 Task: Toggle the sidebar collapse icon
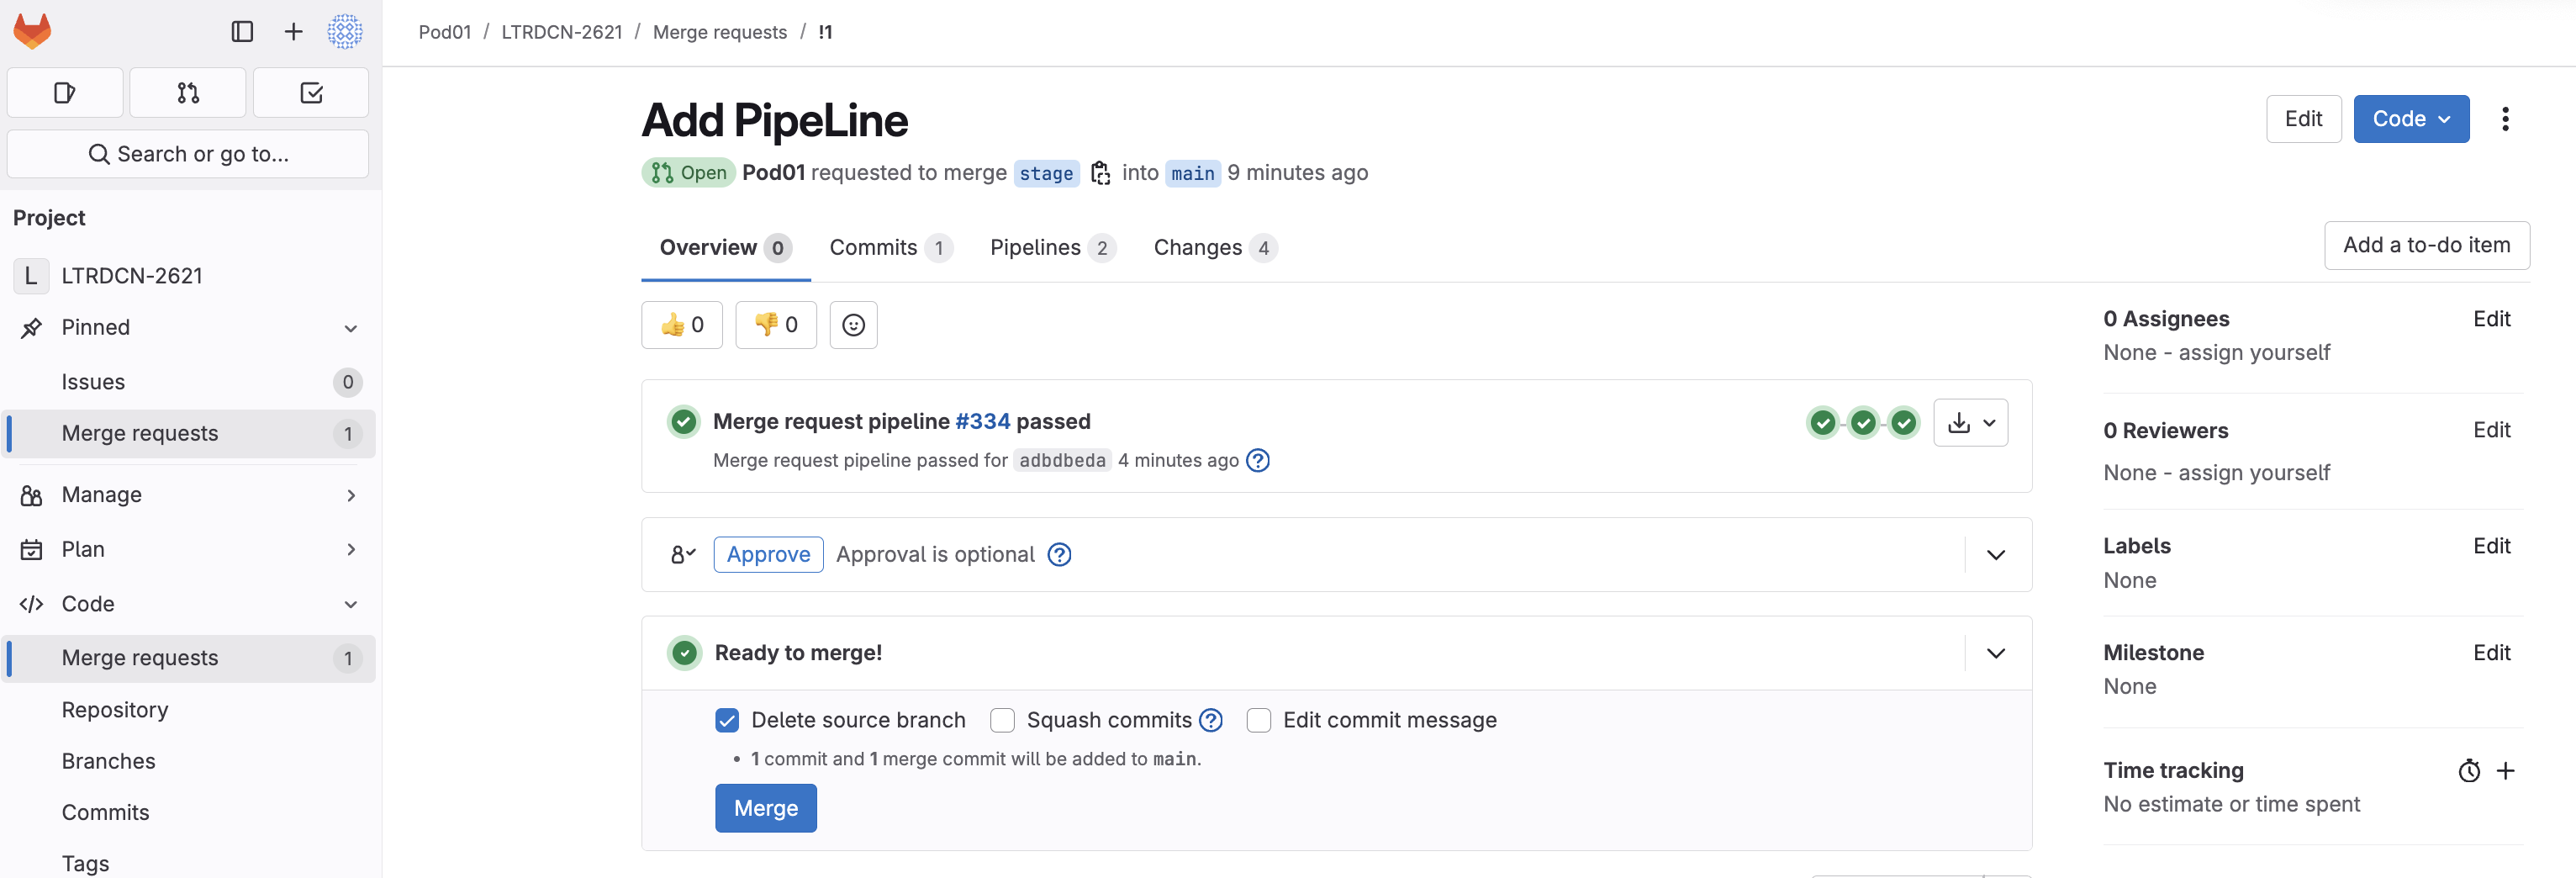(x=242, y=32)
